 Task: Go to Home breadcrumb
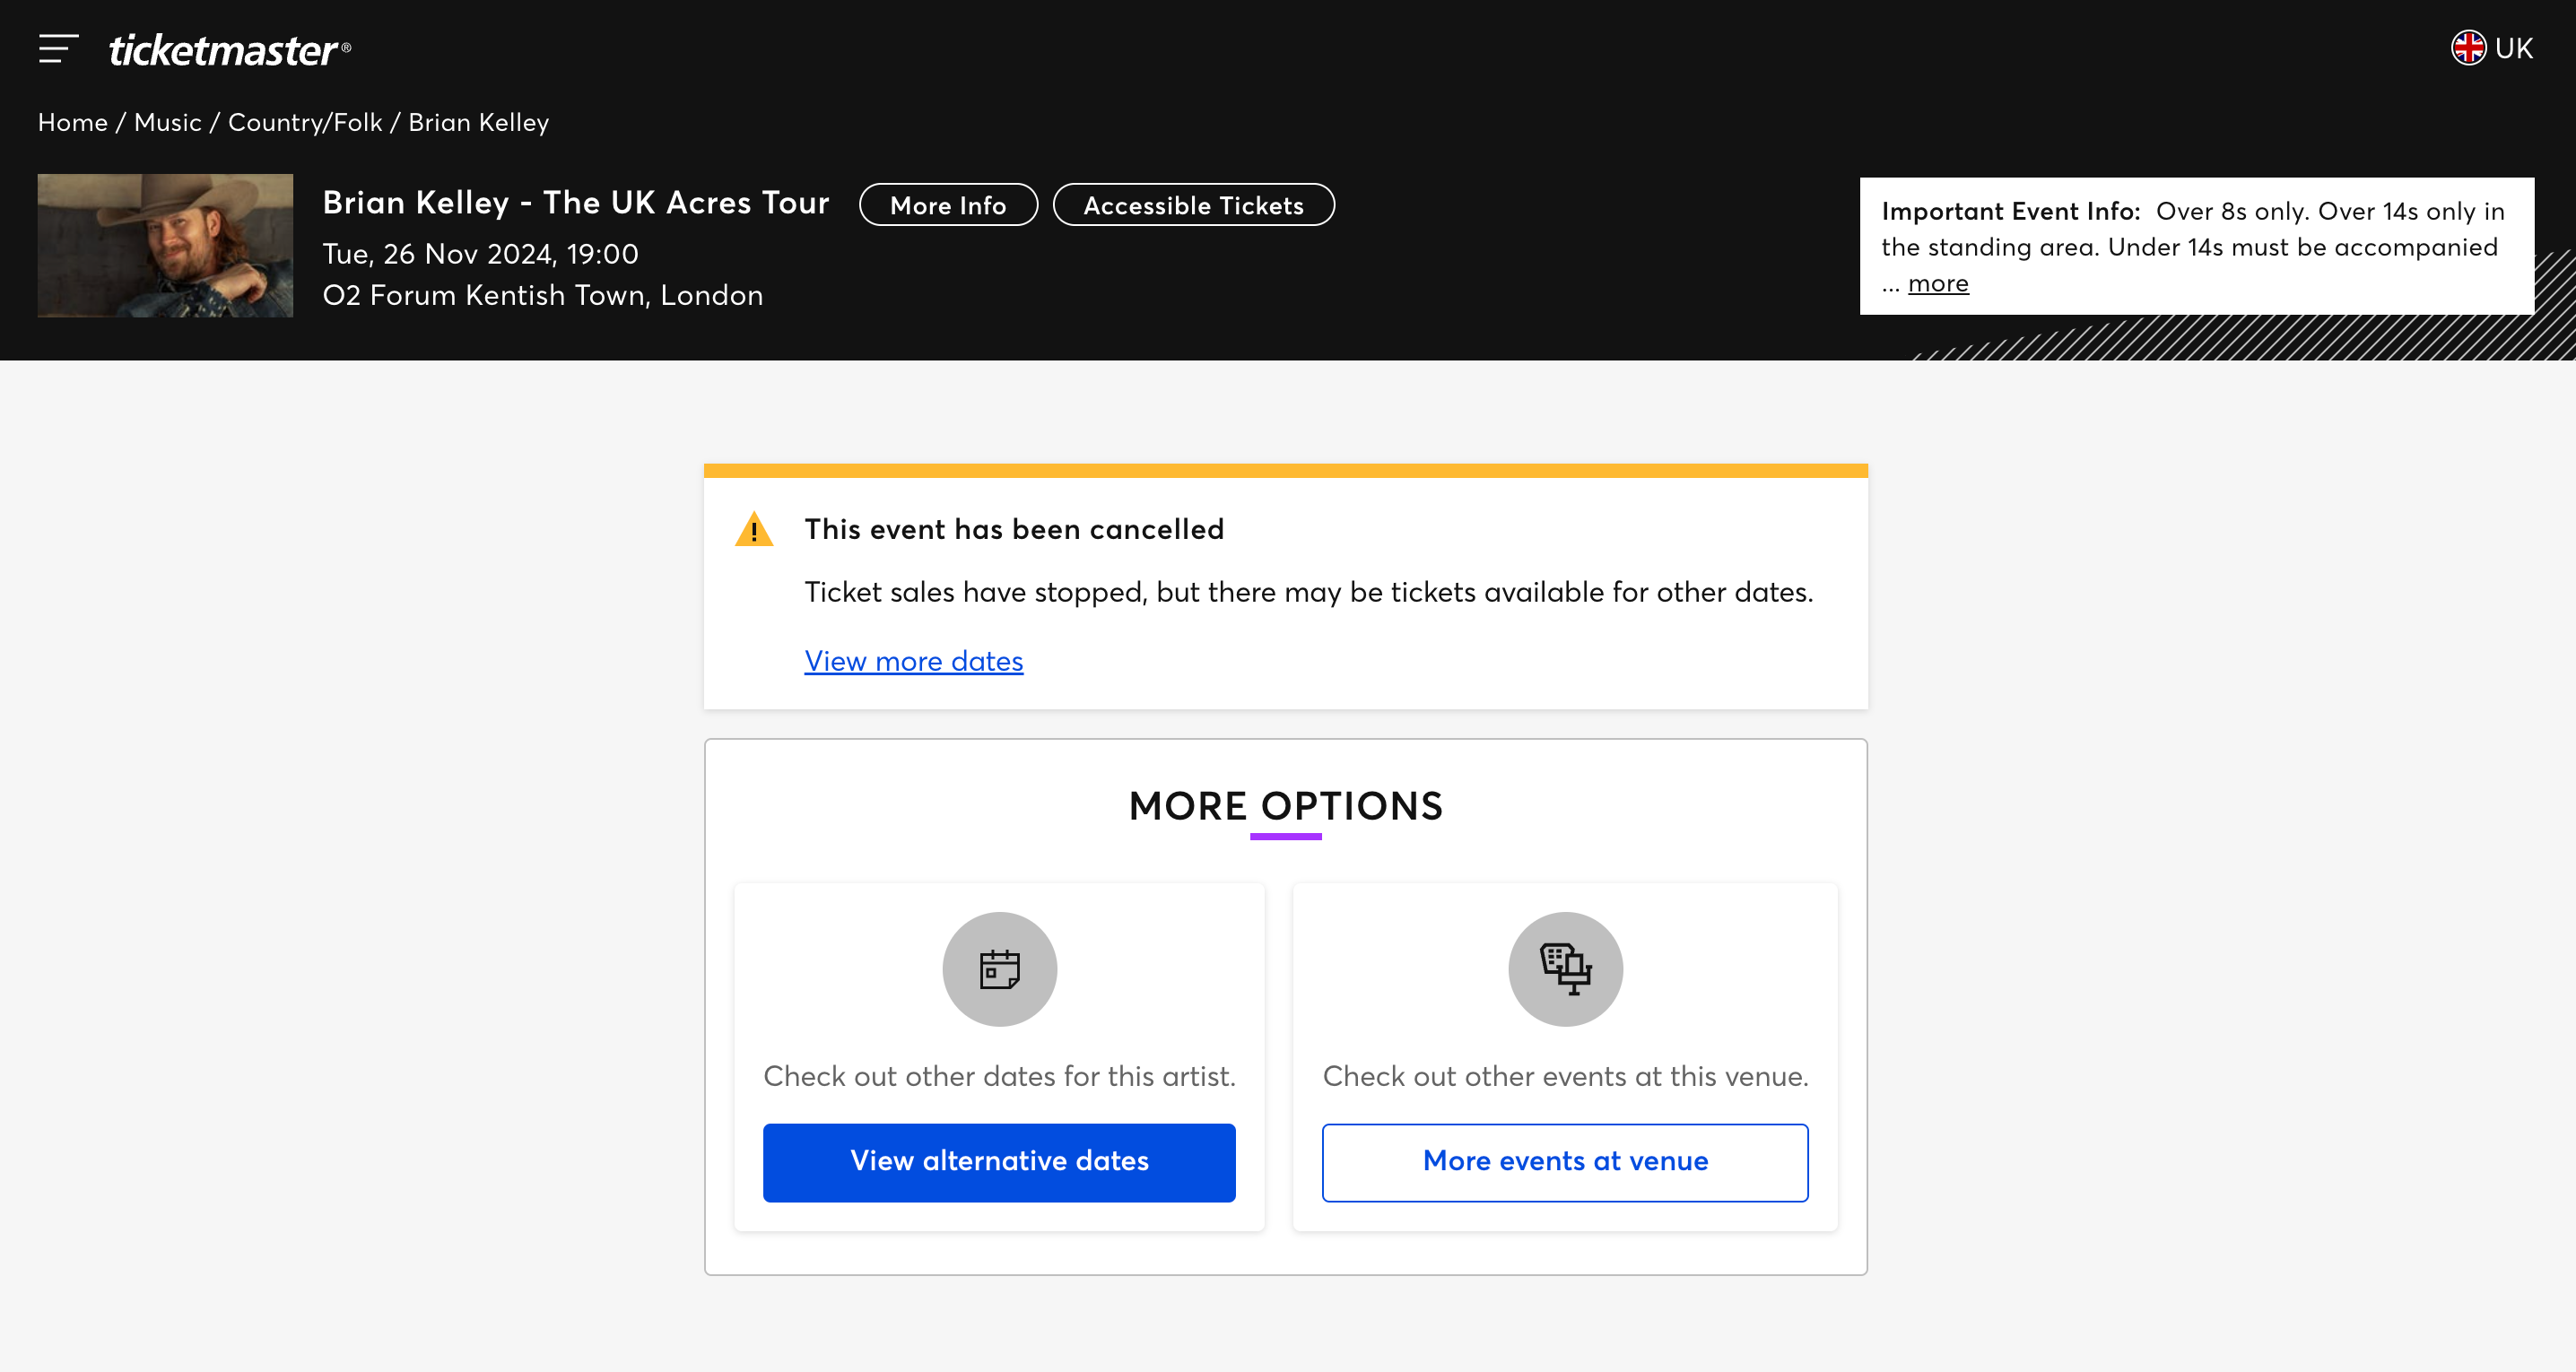[72, 122]
